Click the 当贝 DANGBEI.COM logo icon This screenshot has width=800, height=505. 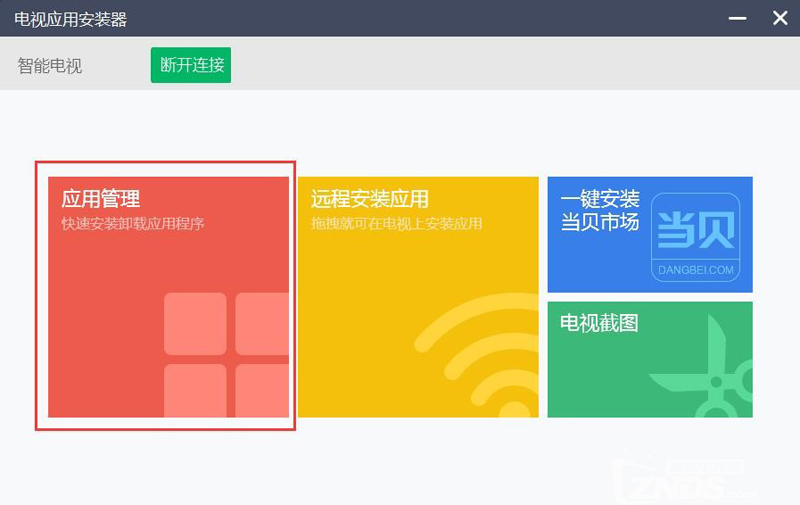coord(695,237)
